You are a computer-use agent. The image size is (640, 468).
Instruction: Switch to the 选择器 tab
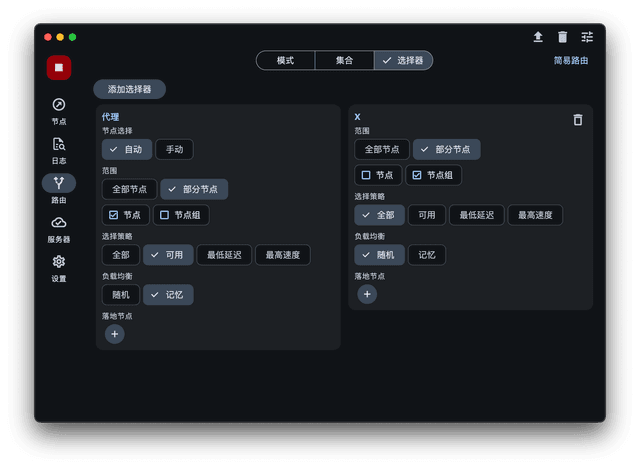403,60
